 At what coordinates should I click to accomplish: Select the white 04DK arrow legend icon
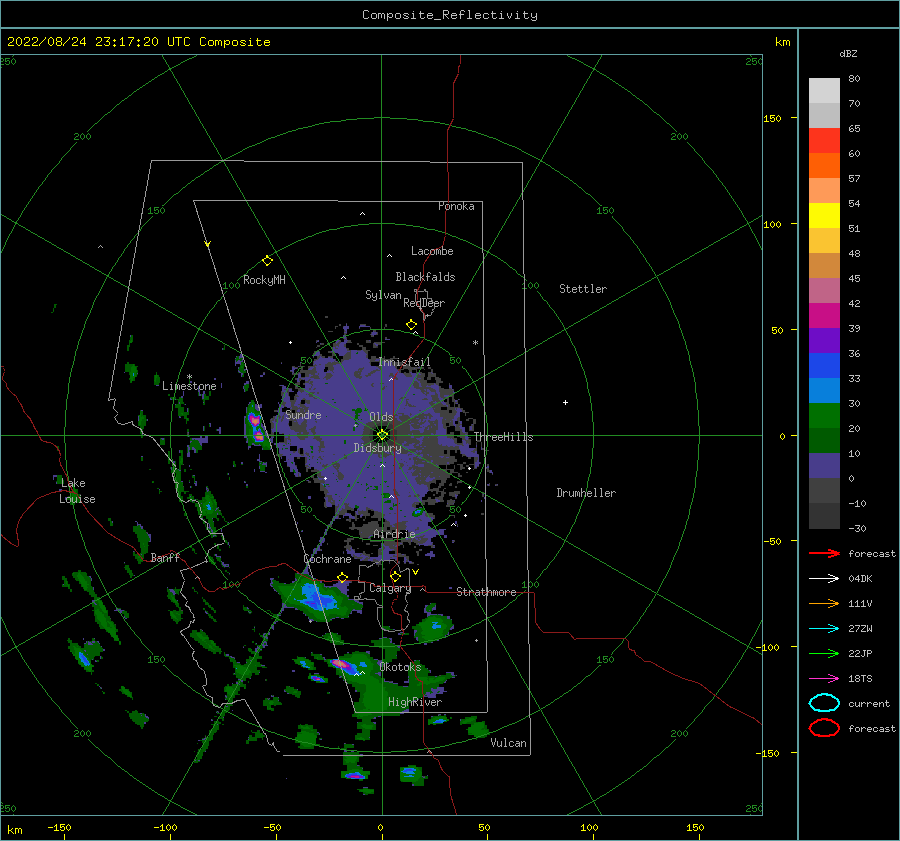824,579
